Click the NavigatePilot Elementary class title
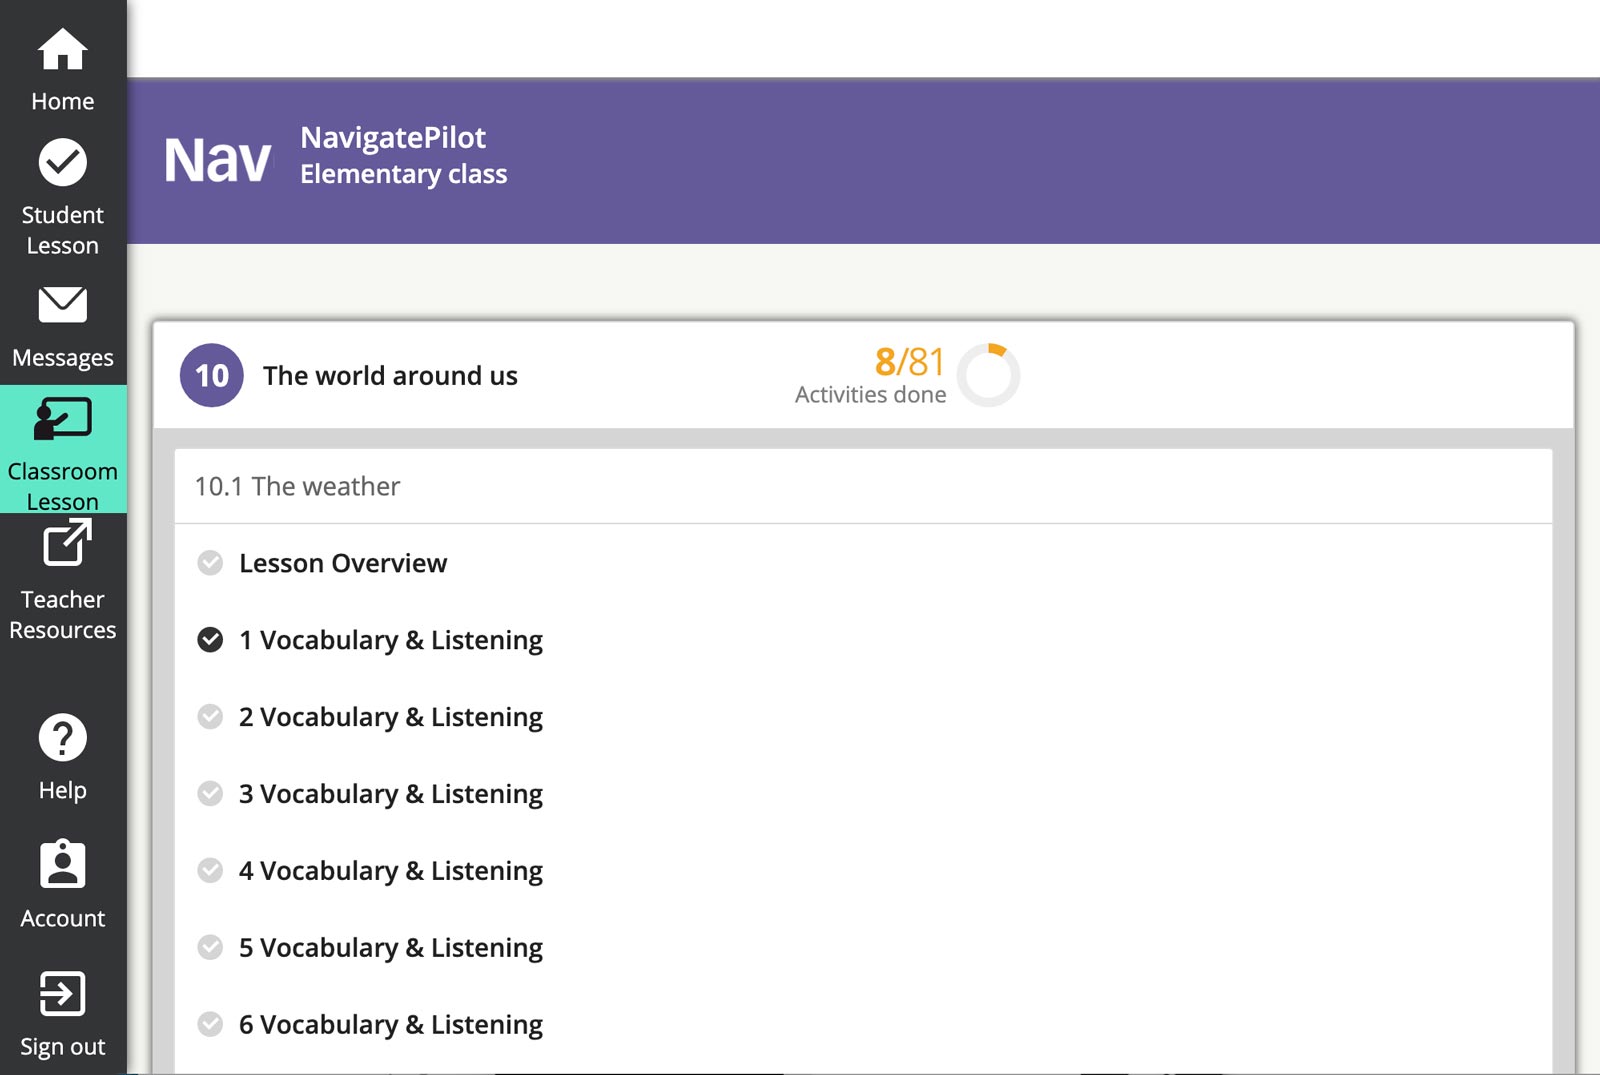The height and width of the screenshot is (1075, 1600). [403, 155]
